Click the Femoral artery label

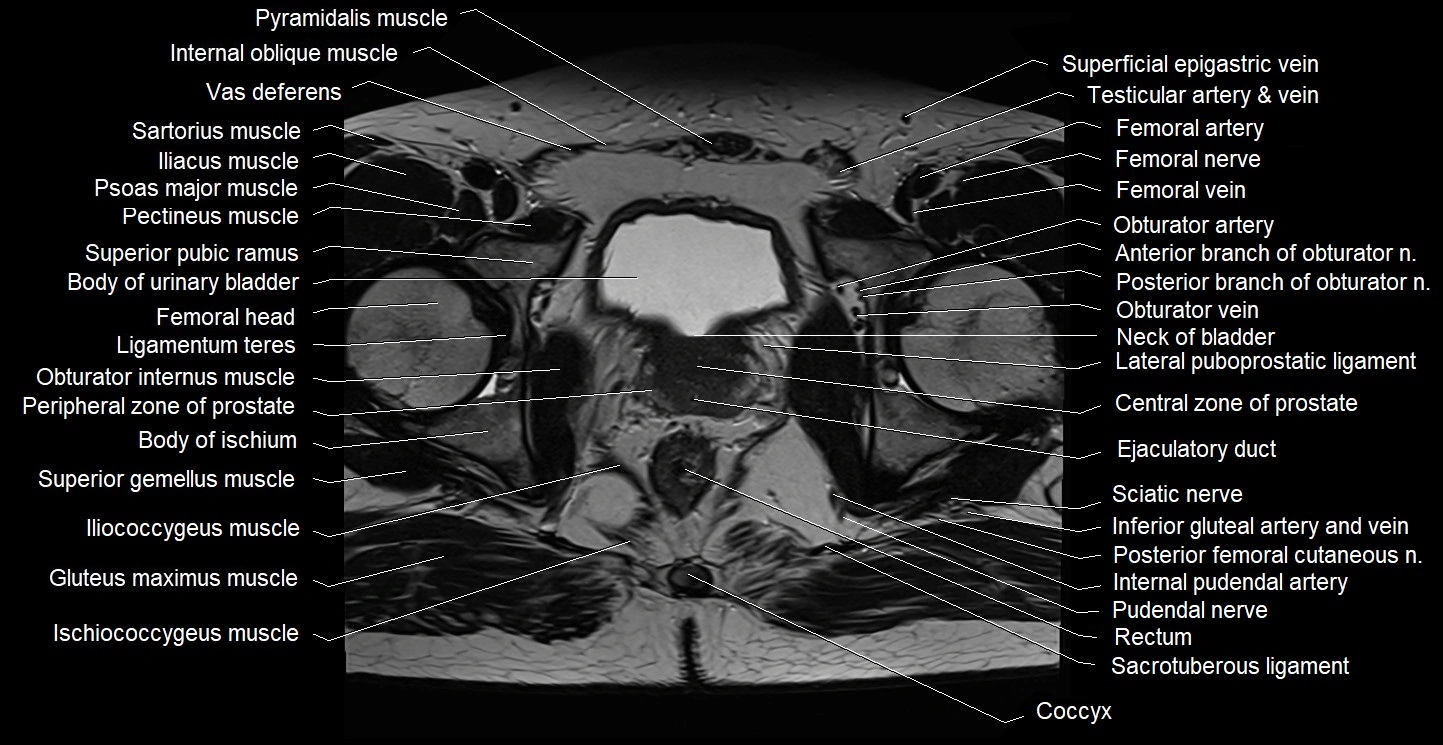pos(1190,128)
